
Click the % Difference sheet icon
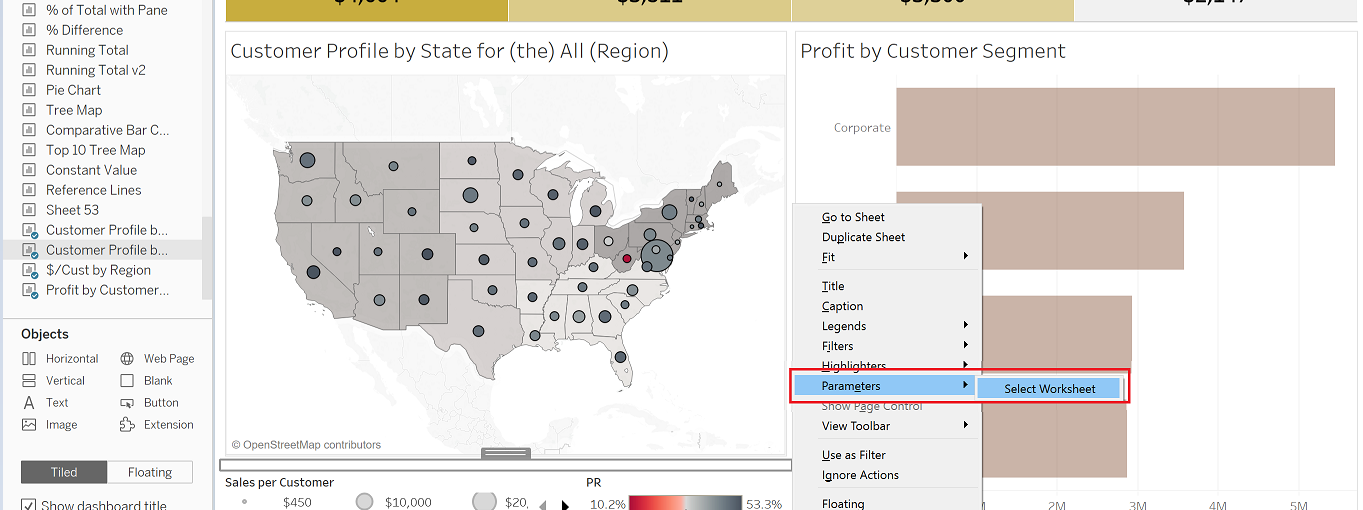(29, 30)
